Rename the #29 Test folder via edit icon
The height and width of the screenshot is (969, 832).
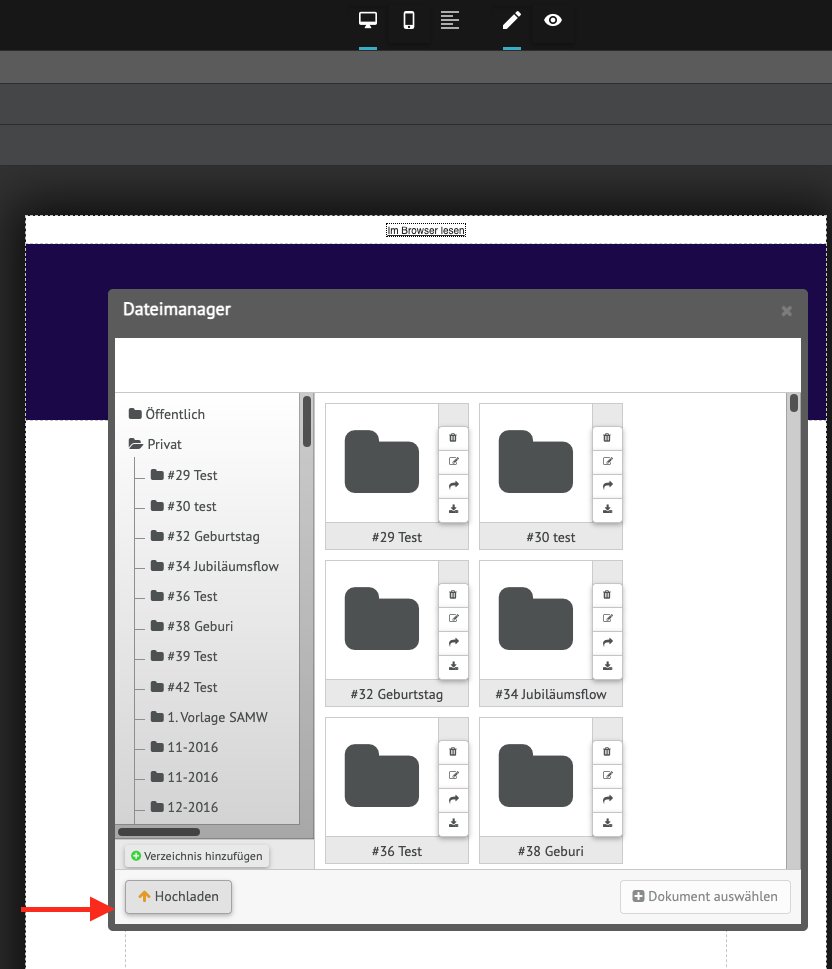pyautogui.click(x=453, y=461)
